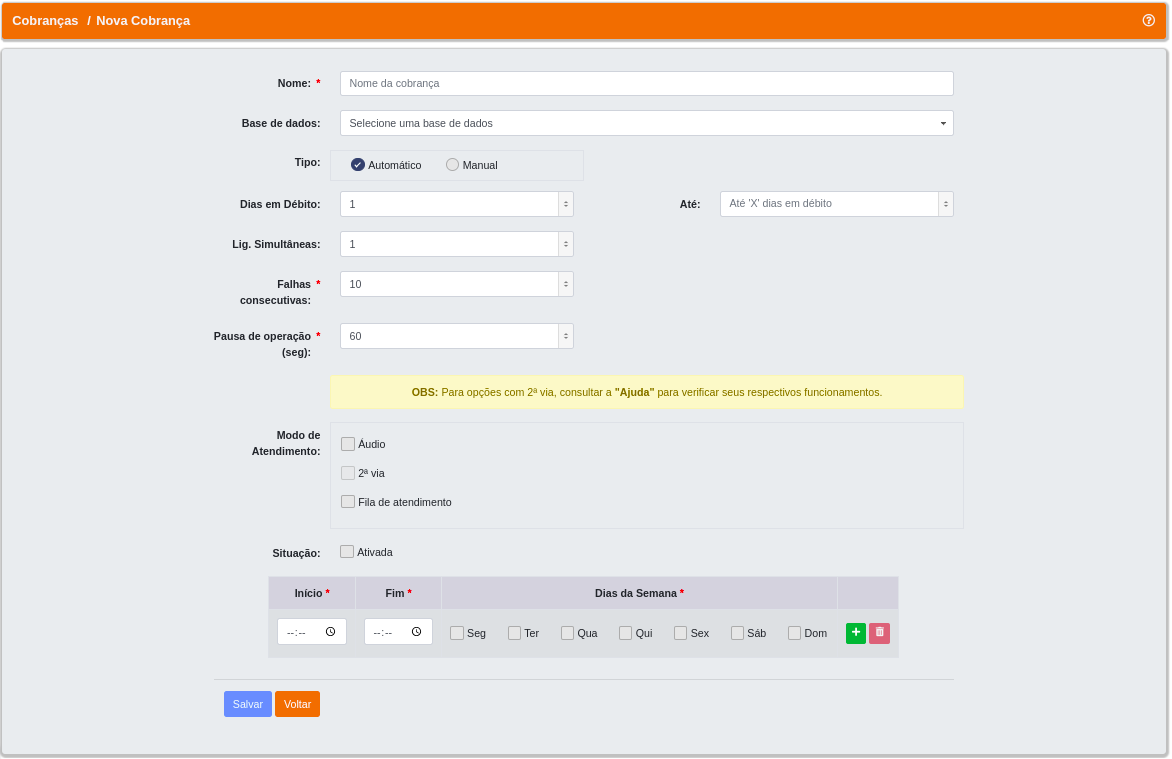Click the green add schedule row button
The image size is (1172, 759).
pyautogui.click(x=855, y=633)
